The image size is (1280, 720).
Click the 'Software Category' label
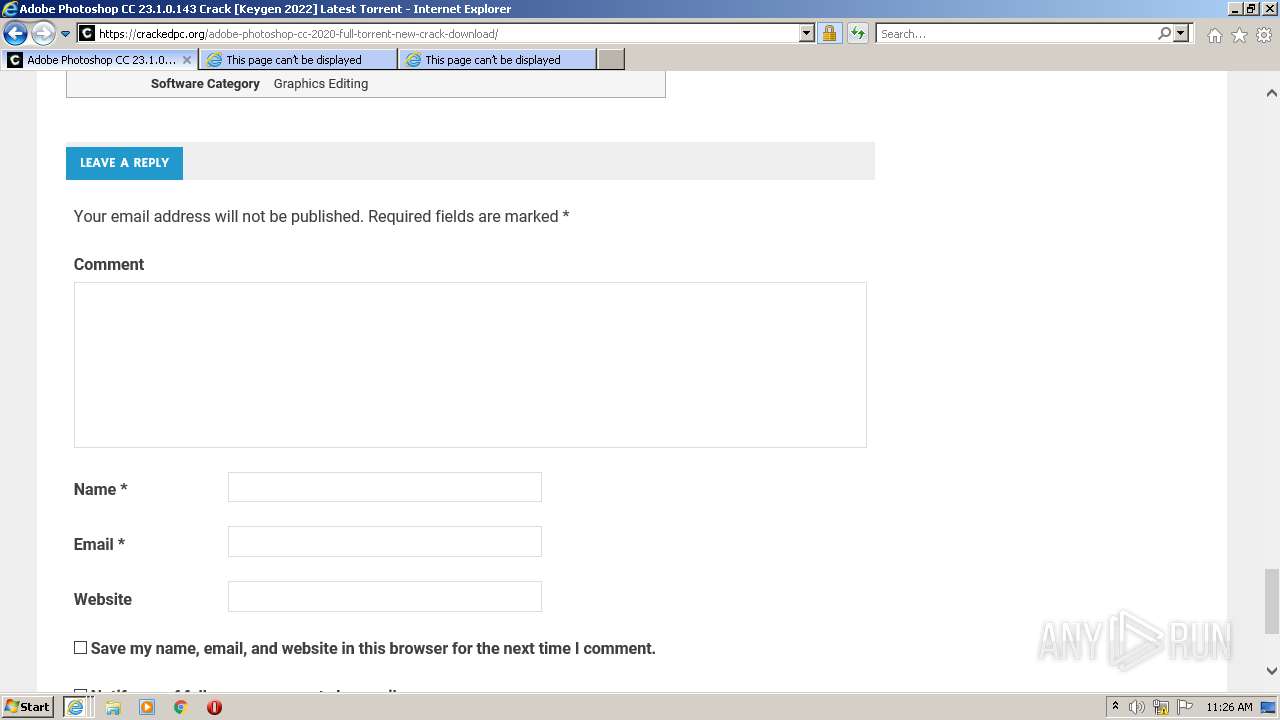click(205, 84)
